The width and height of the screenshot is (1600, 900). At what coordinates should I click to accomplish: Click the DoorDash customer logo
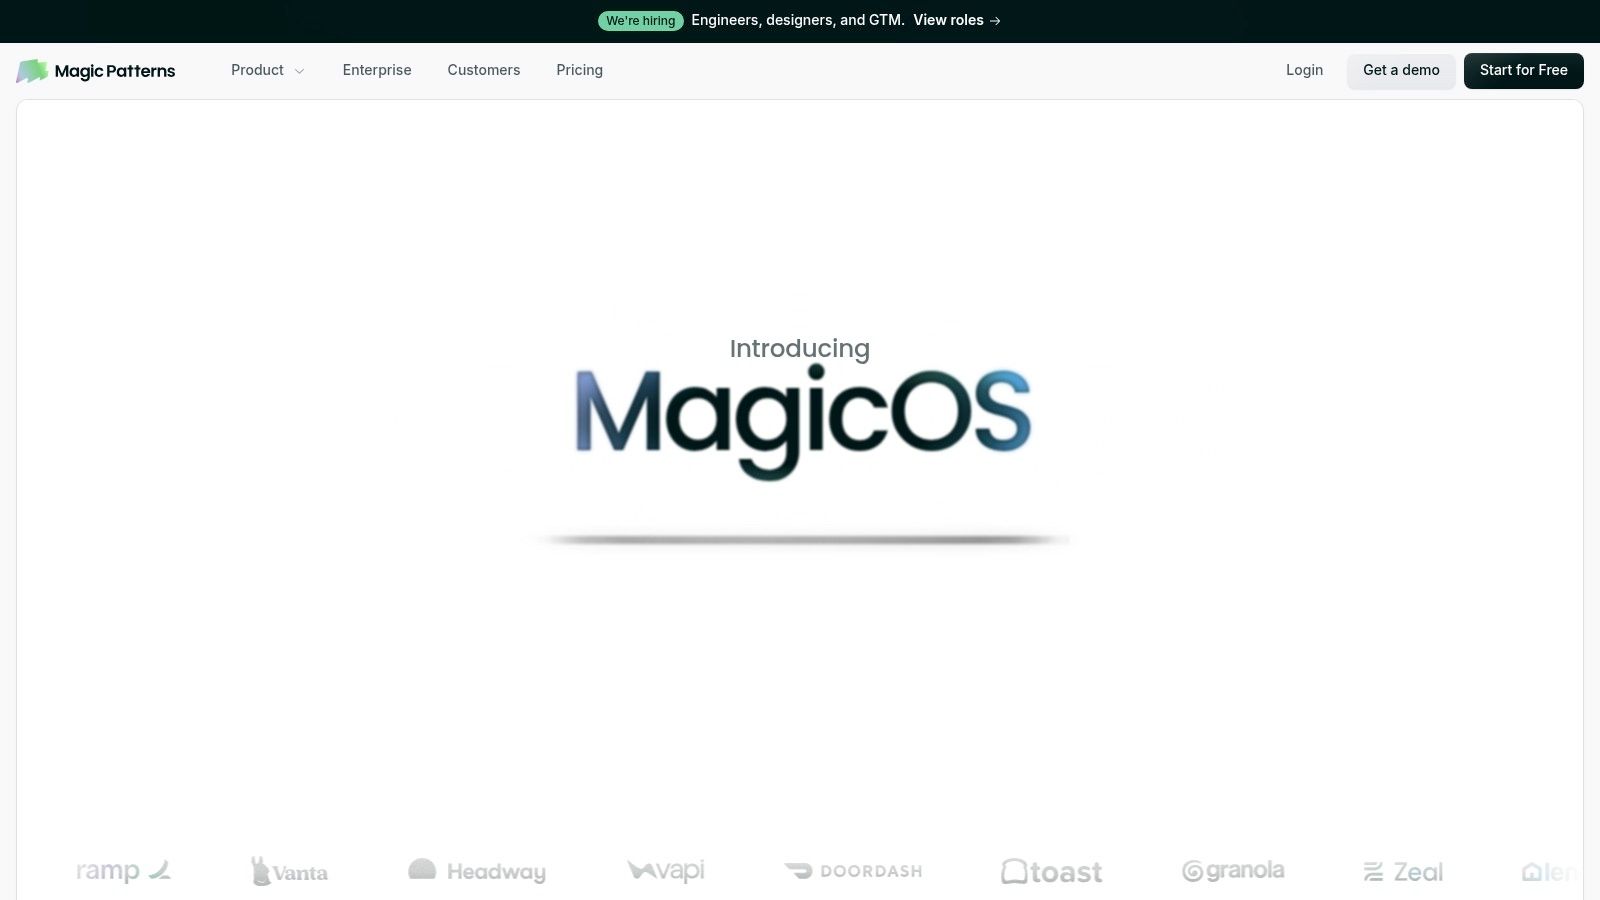tap(853, 871)
